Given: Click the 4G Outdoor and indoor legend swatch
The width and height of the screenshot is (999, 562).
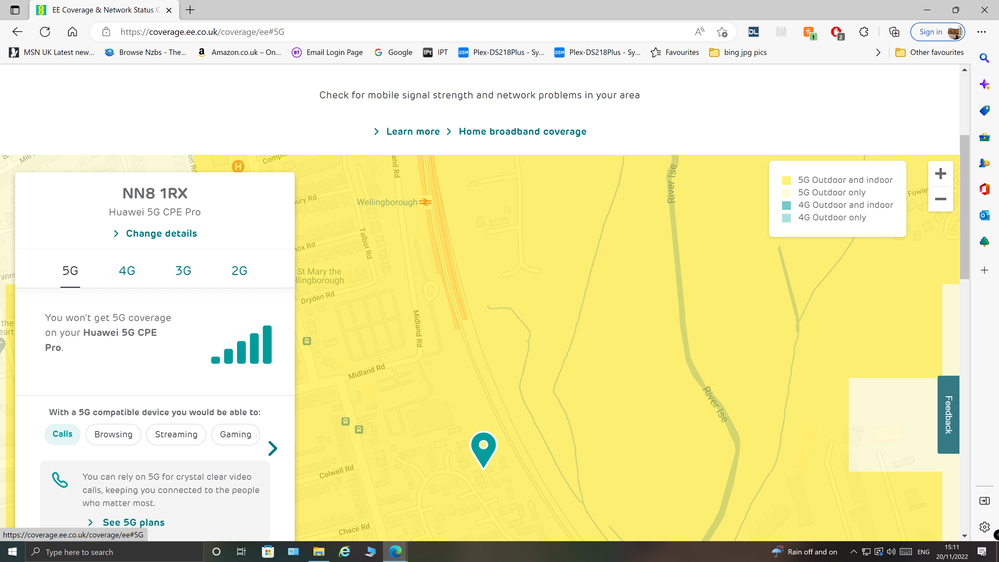Looking at the screenshot, I should coord(786,205).
